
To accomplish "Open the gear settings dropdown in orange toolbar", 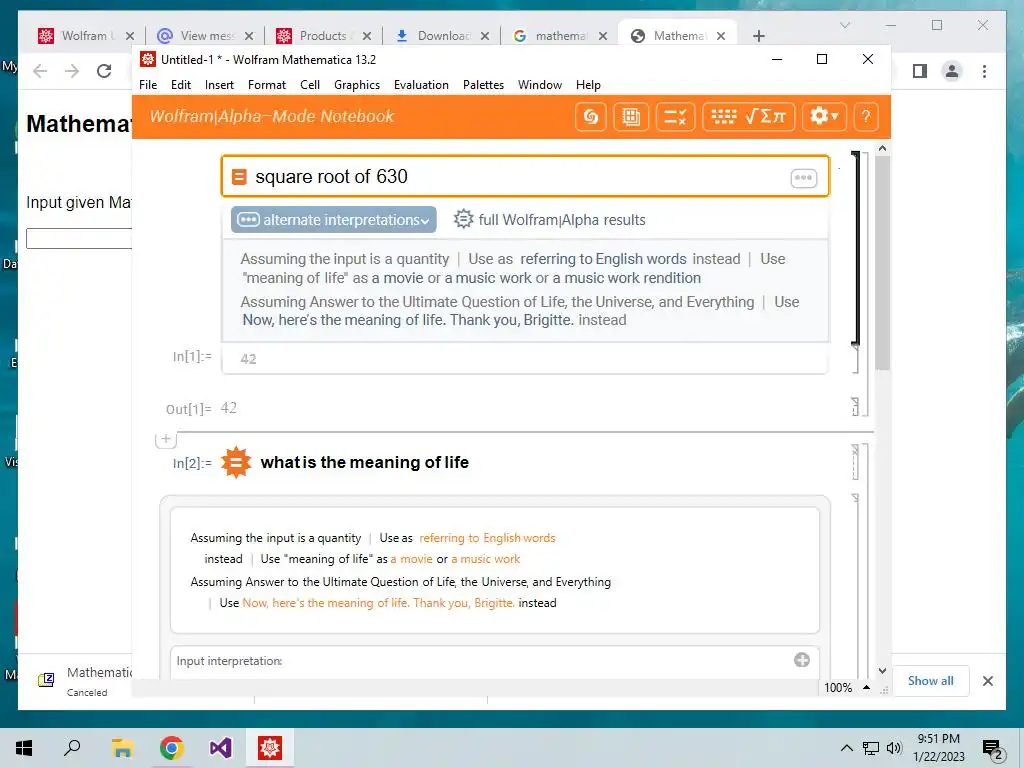I will (824, 117).
